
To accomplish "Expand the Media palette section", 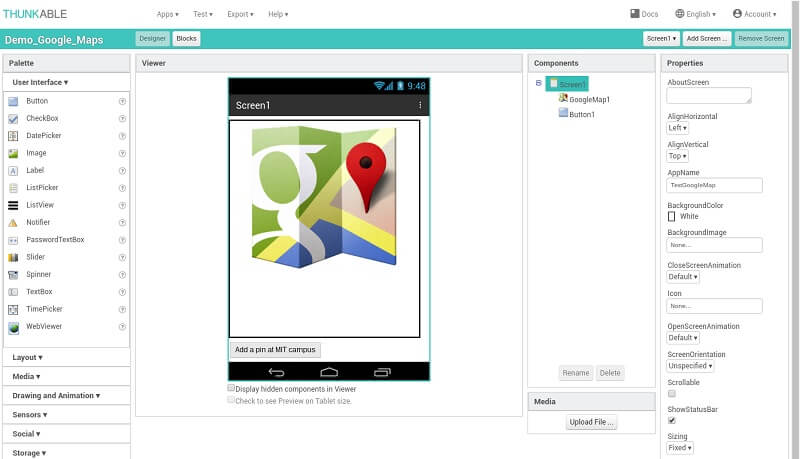I will (x=26, y=376).
